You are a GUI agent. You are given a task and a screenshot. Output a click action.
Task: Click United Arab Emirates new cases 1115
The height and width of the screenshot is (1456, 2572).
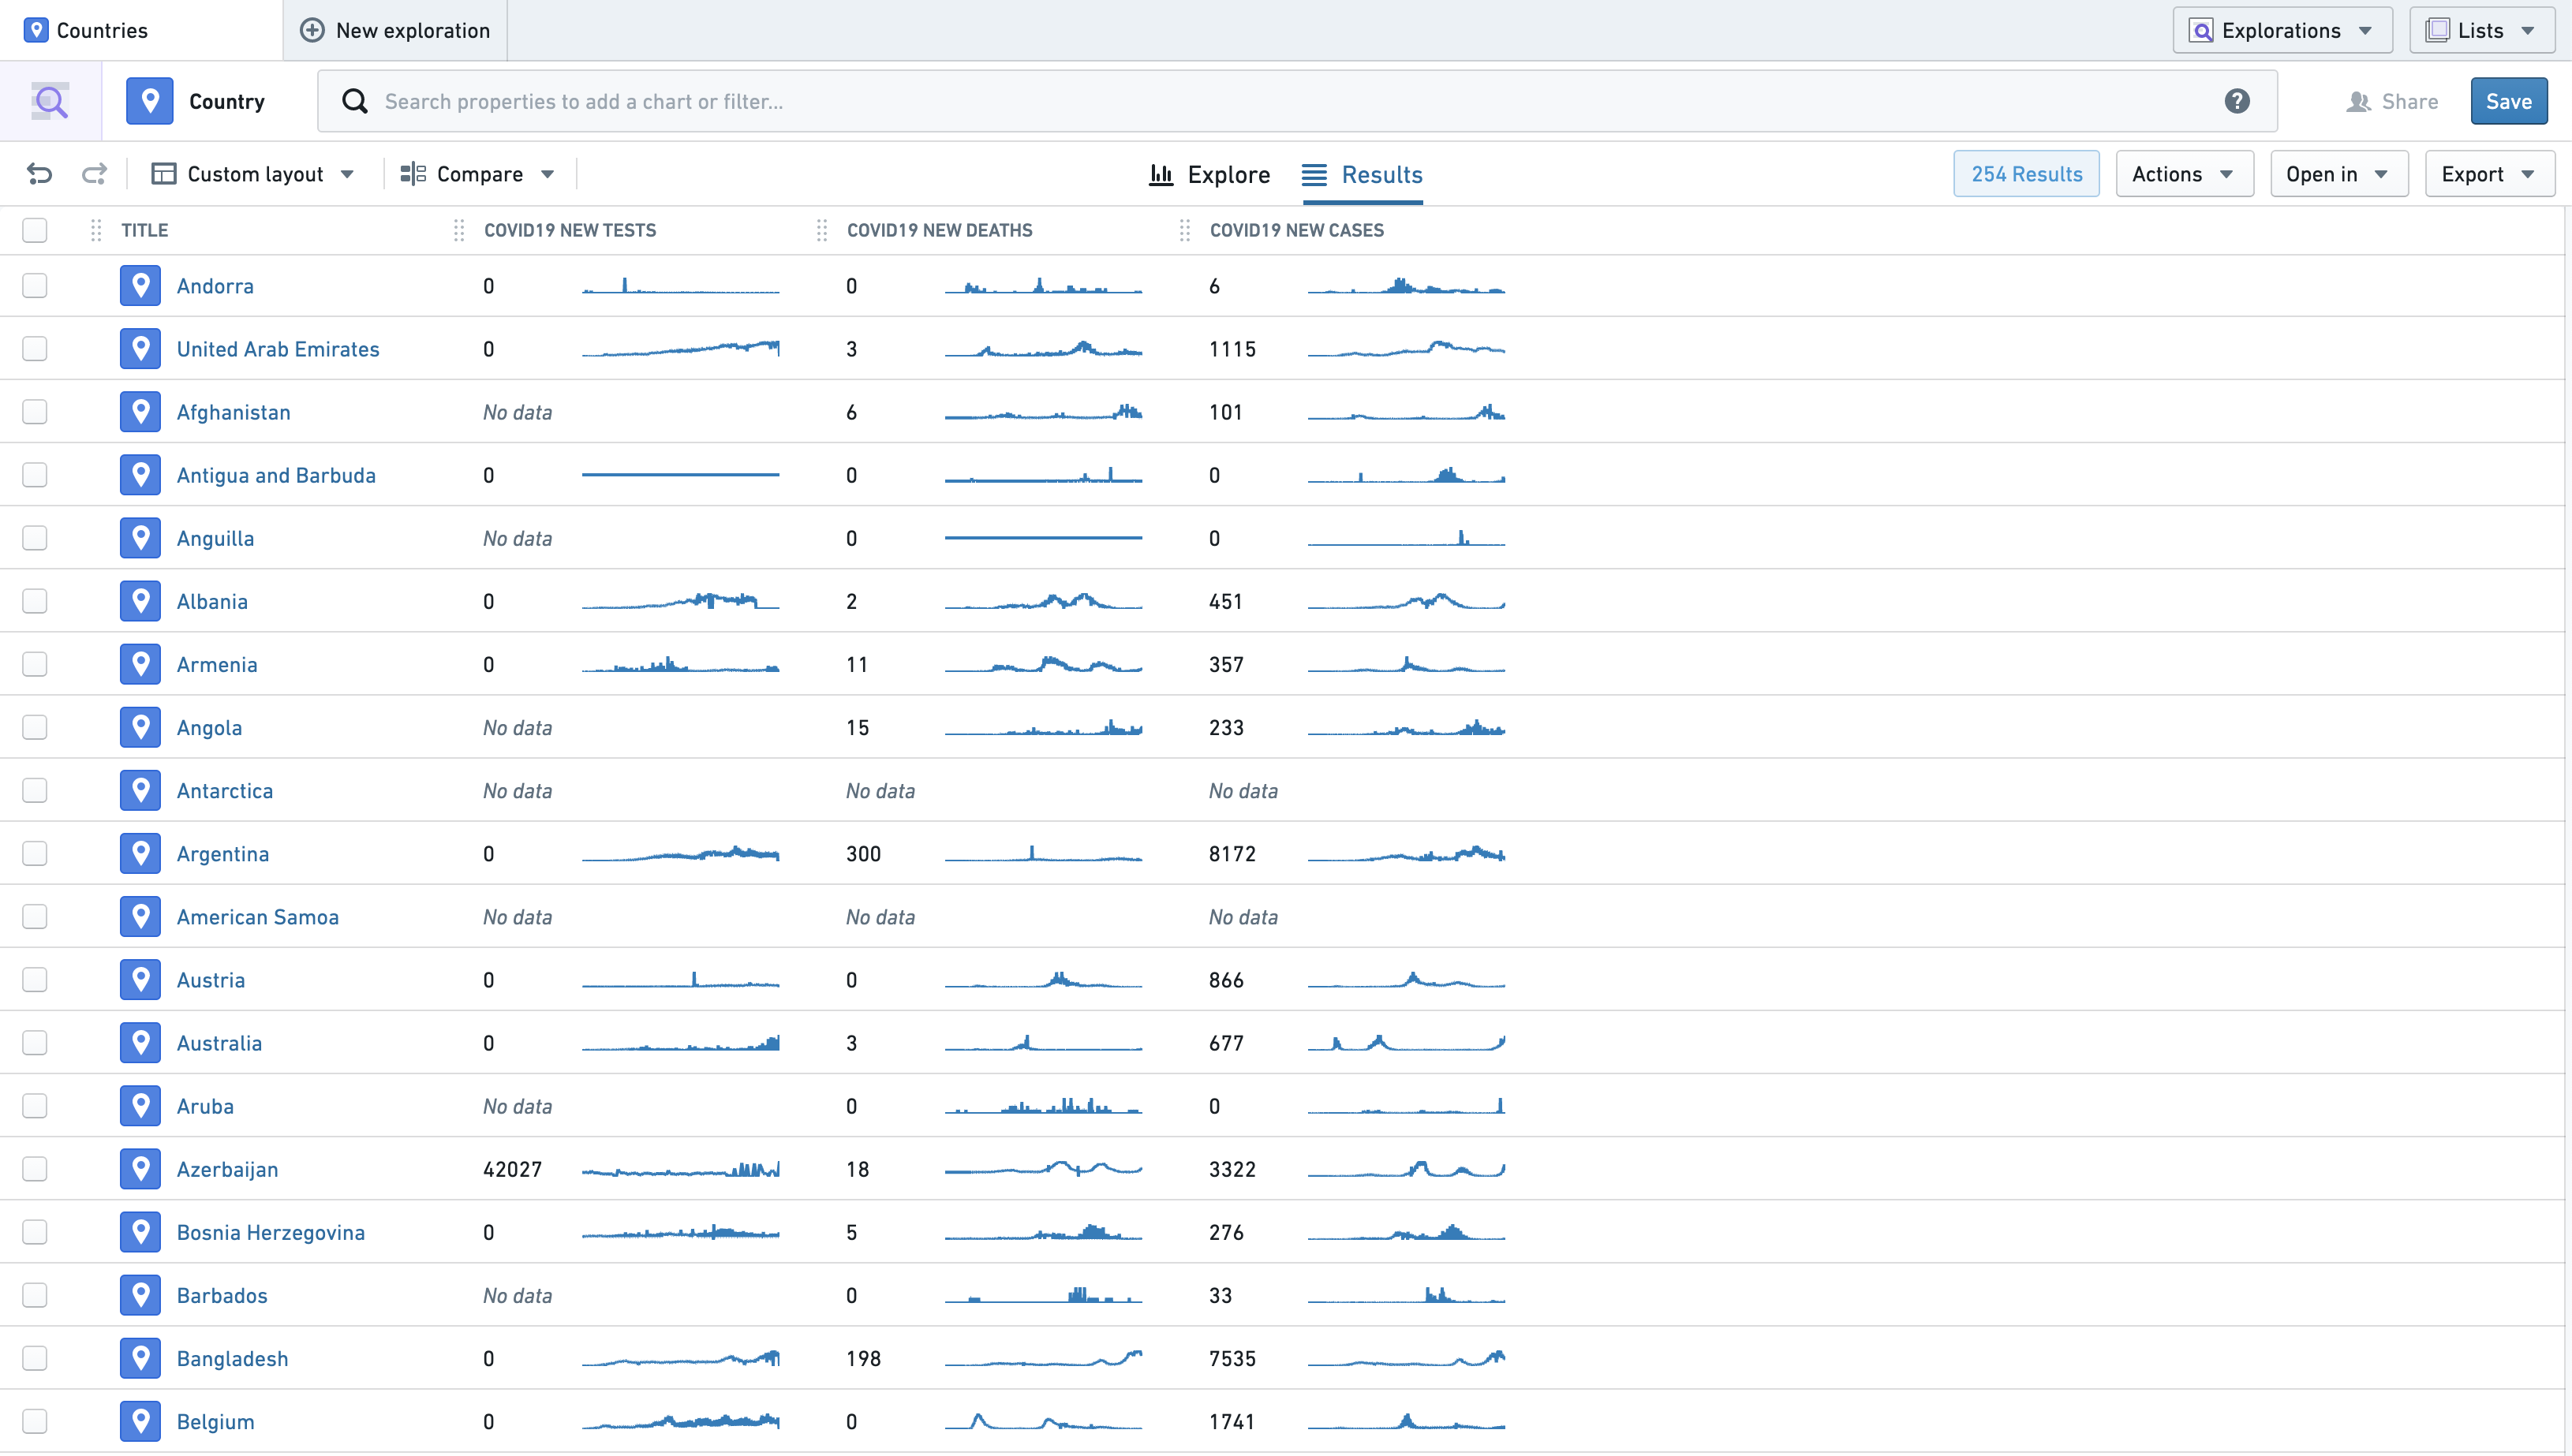pos(1232,349)
